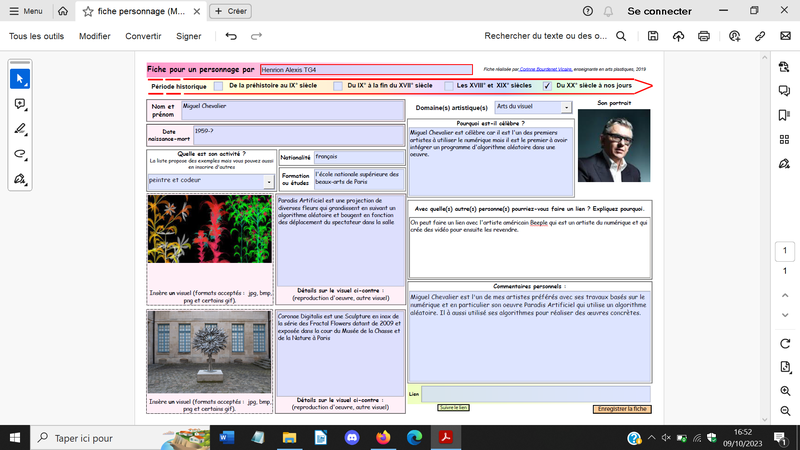The image size is (800, 450).
Task: Open the Convertir menu
Action: pos(143,36)
